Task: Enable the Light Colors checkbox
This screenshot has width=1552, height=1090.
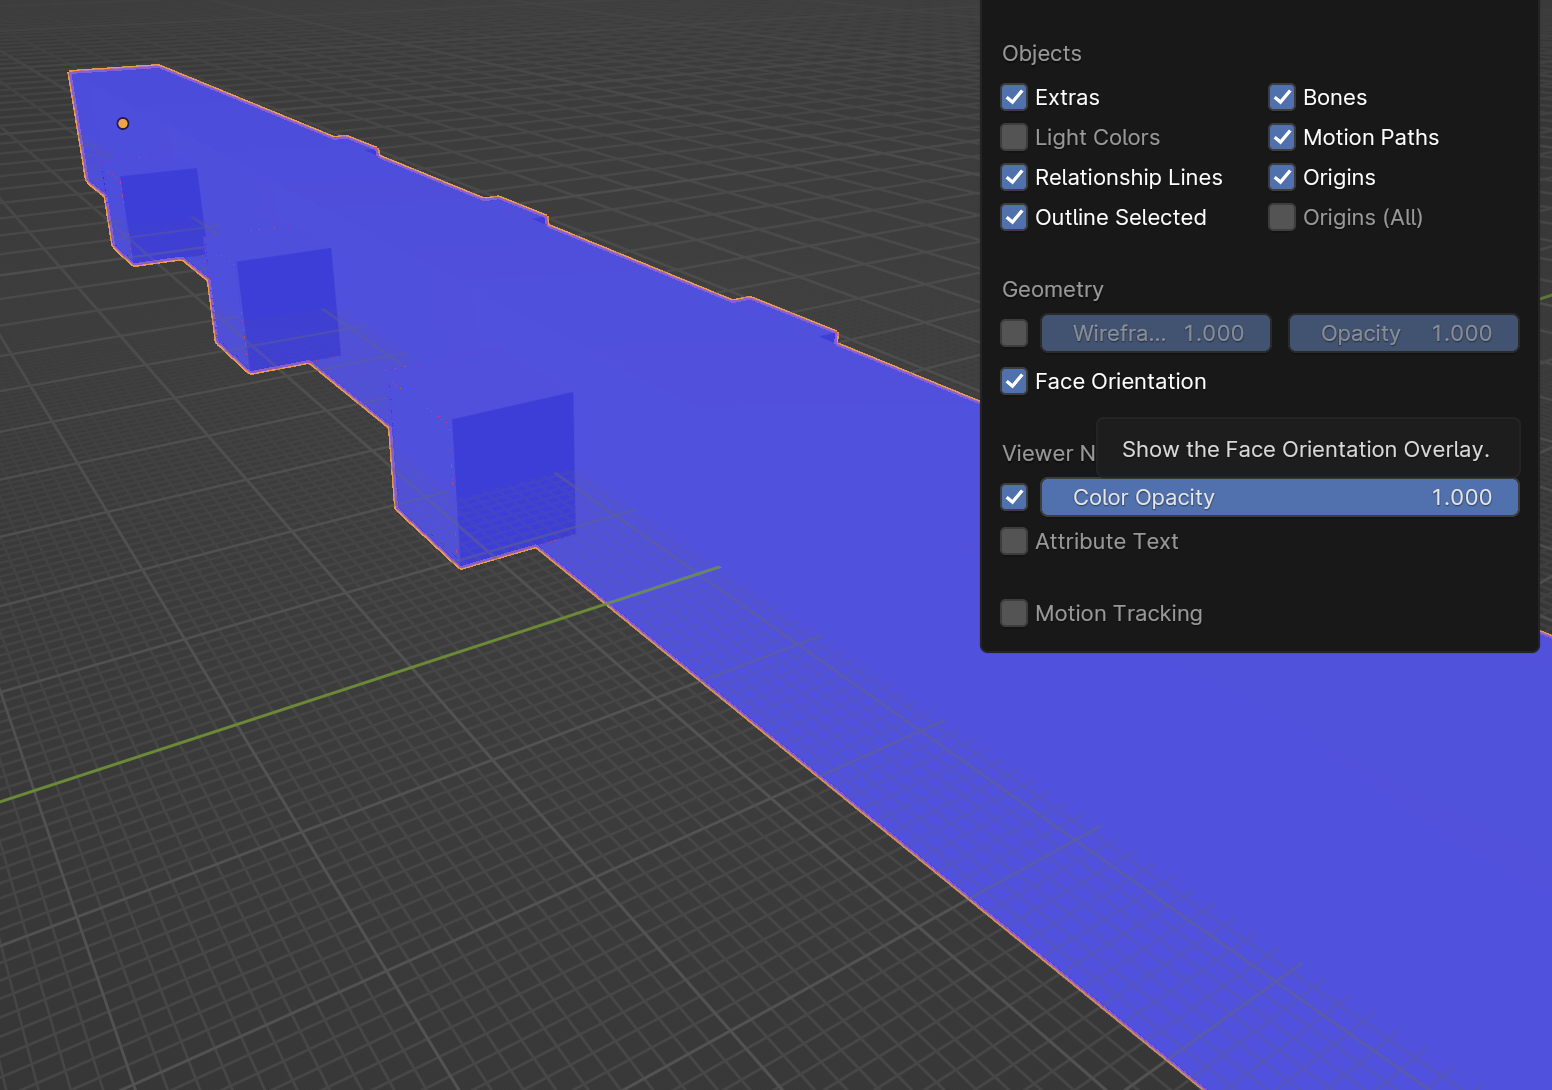Action: [1014, 137]
